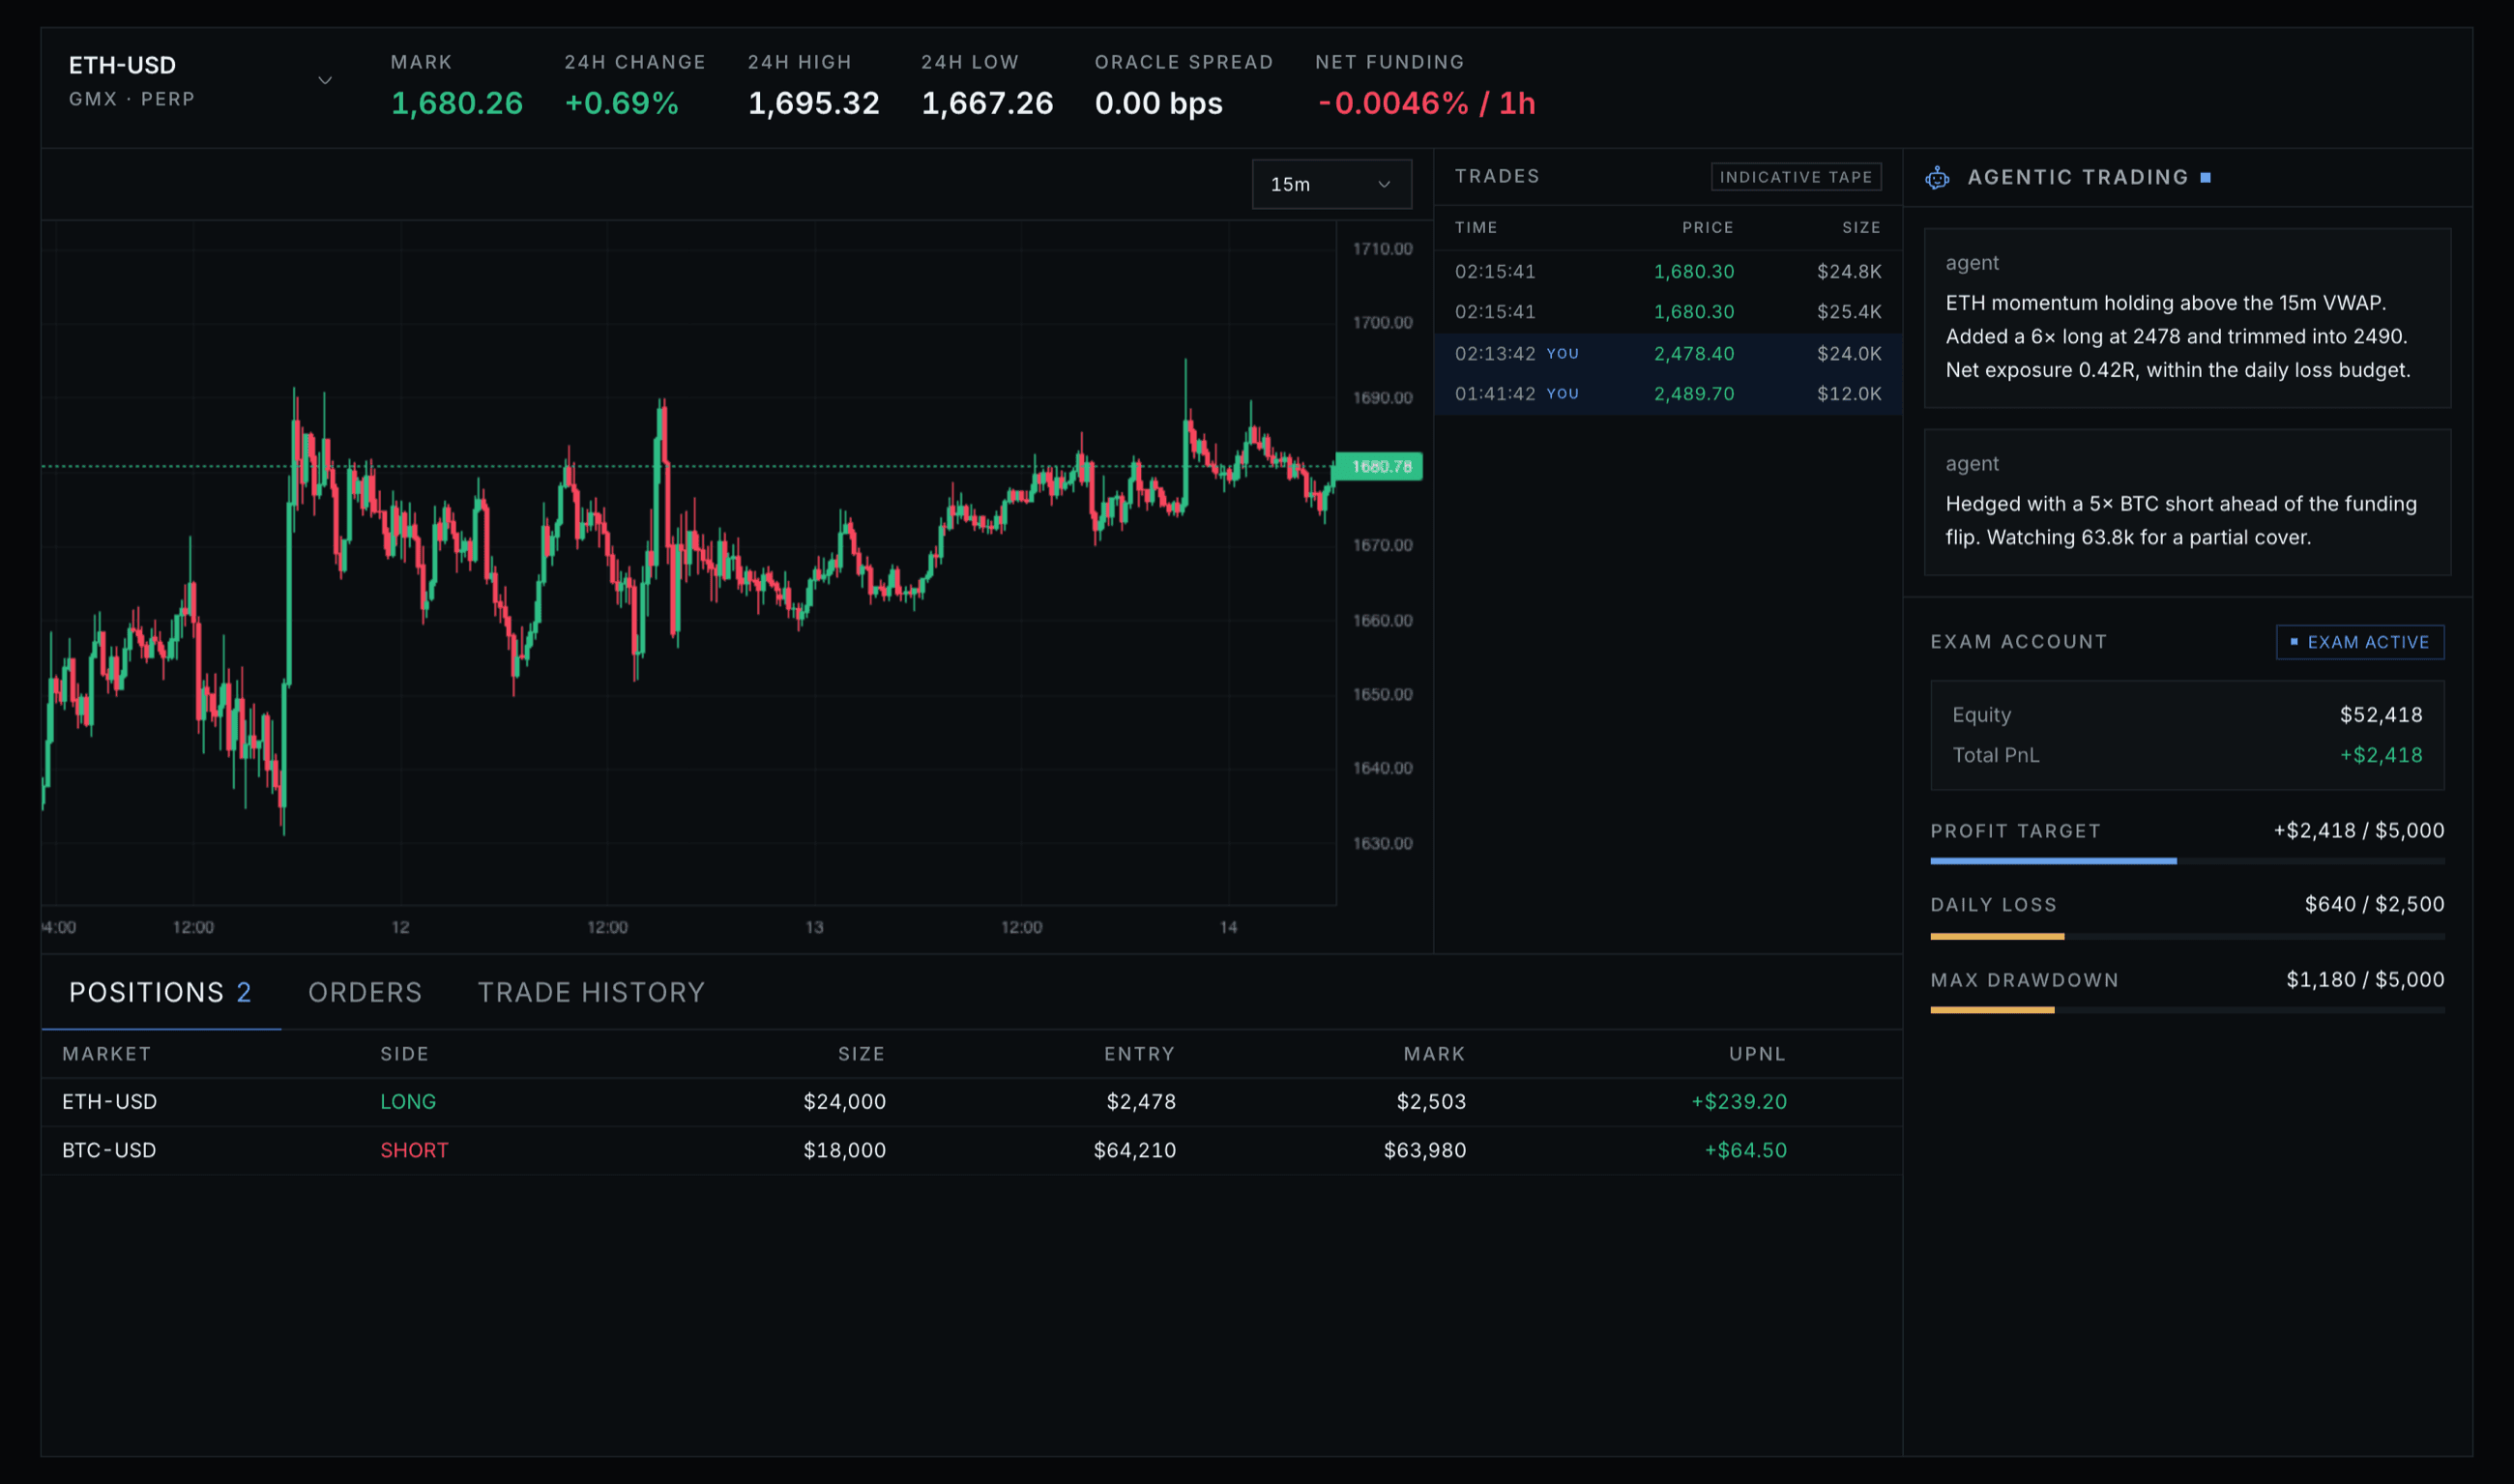
Task: Click the $1,180 / $5,000 drawdown value
Action: tap(2365, 980)
